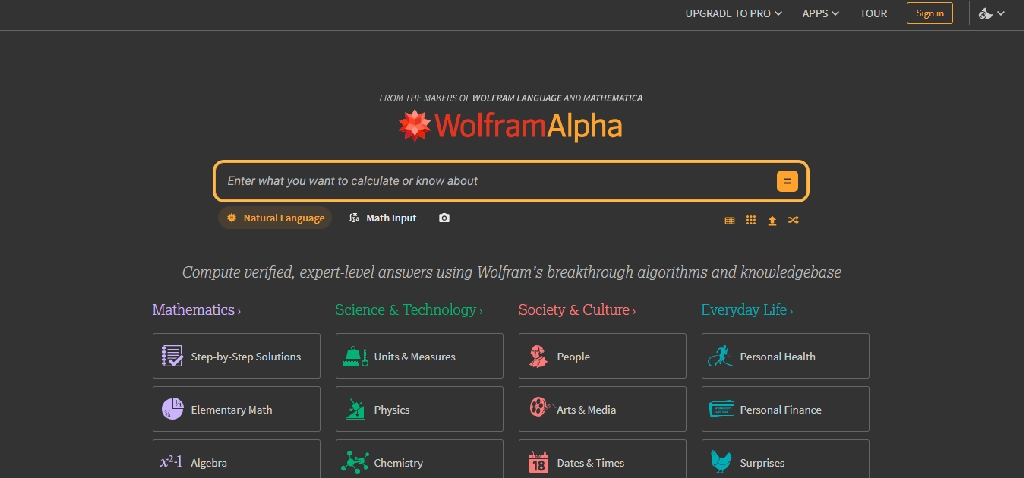The image size is (1024, 478).
Task: Open the theme and language settings dropdown
Action: (x=991, y=13)
